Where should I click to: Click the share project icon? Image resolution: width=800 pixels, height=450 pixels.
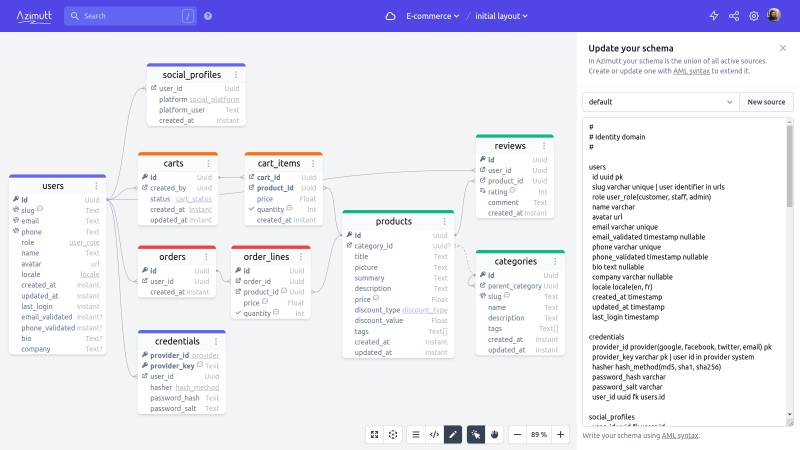pyautogui.click(x=734, y=16)
